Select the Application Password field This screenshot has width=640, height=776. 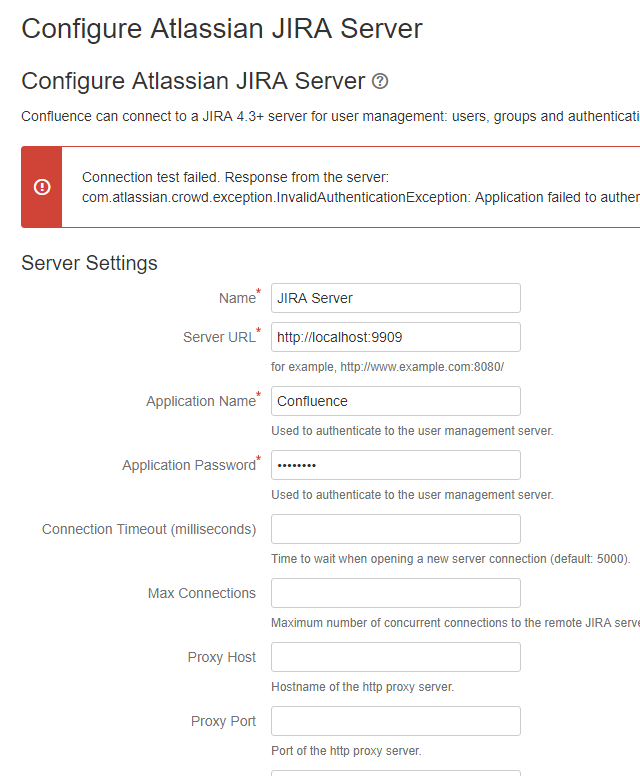(x=395, y=465)
